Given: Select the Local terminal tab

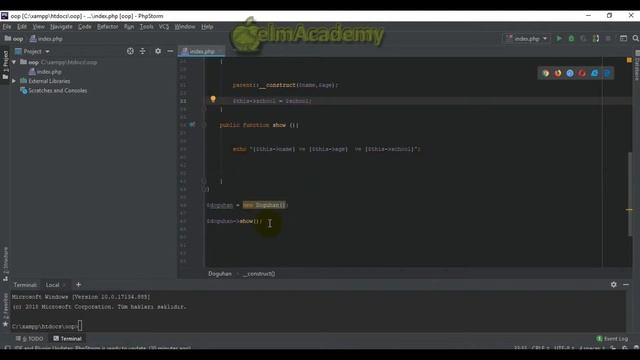Looking at the screenshot, I should 52,284.
